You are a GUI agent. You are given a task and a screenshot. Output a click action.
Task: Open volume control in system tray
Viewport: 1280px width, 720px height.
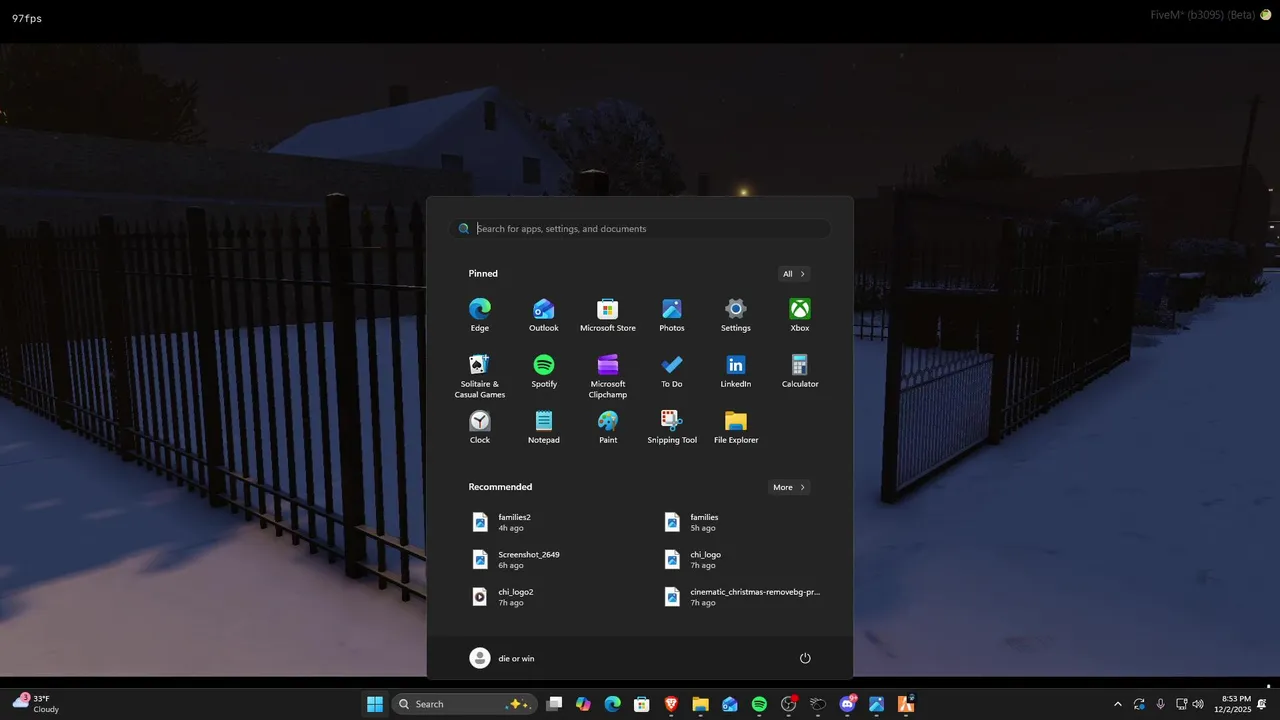[1198, 704]
